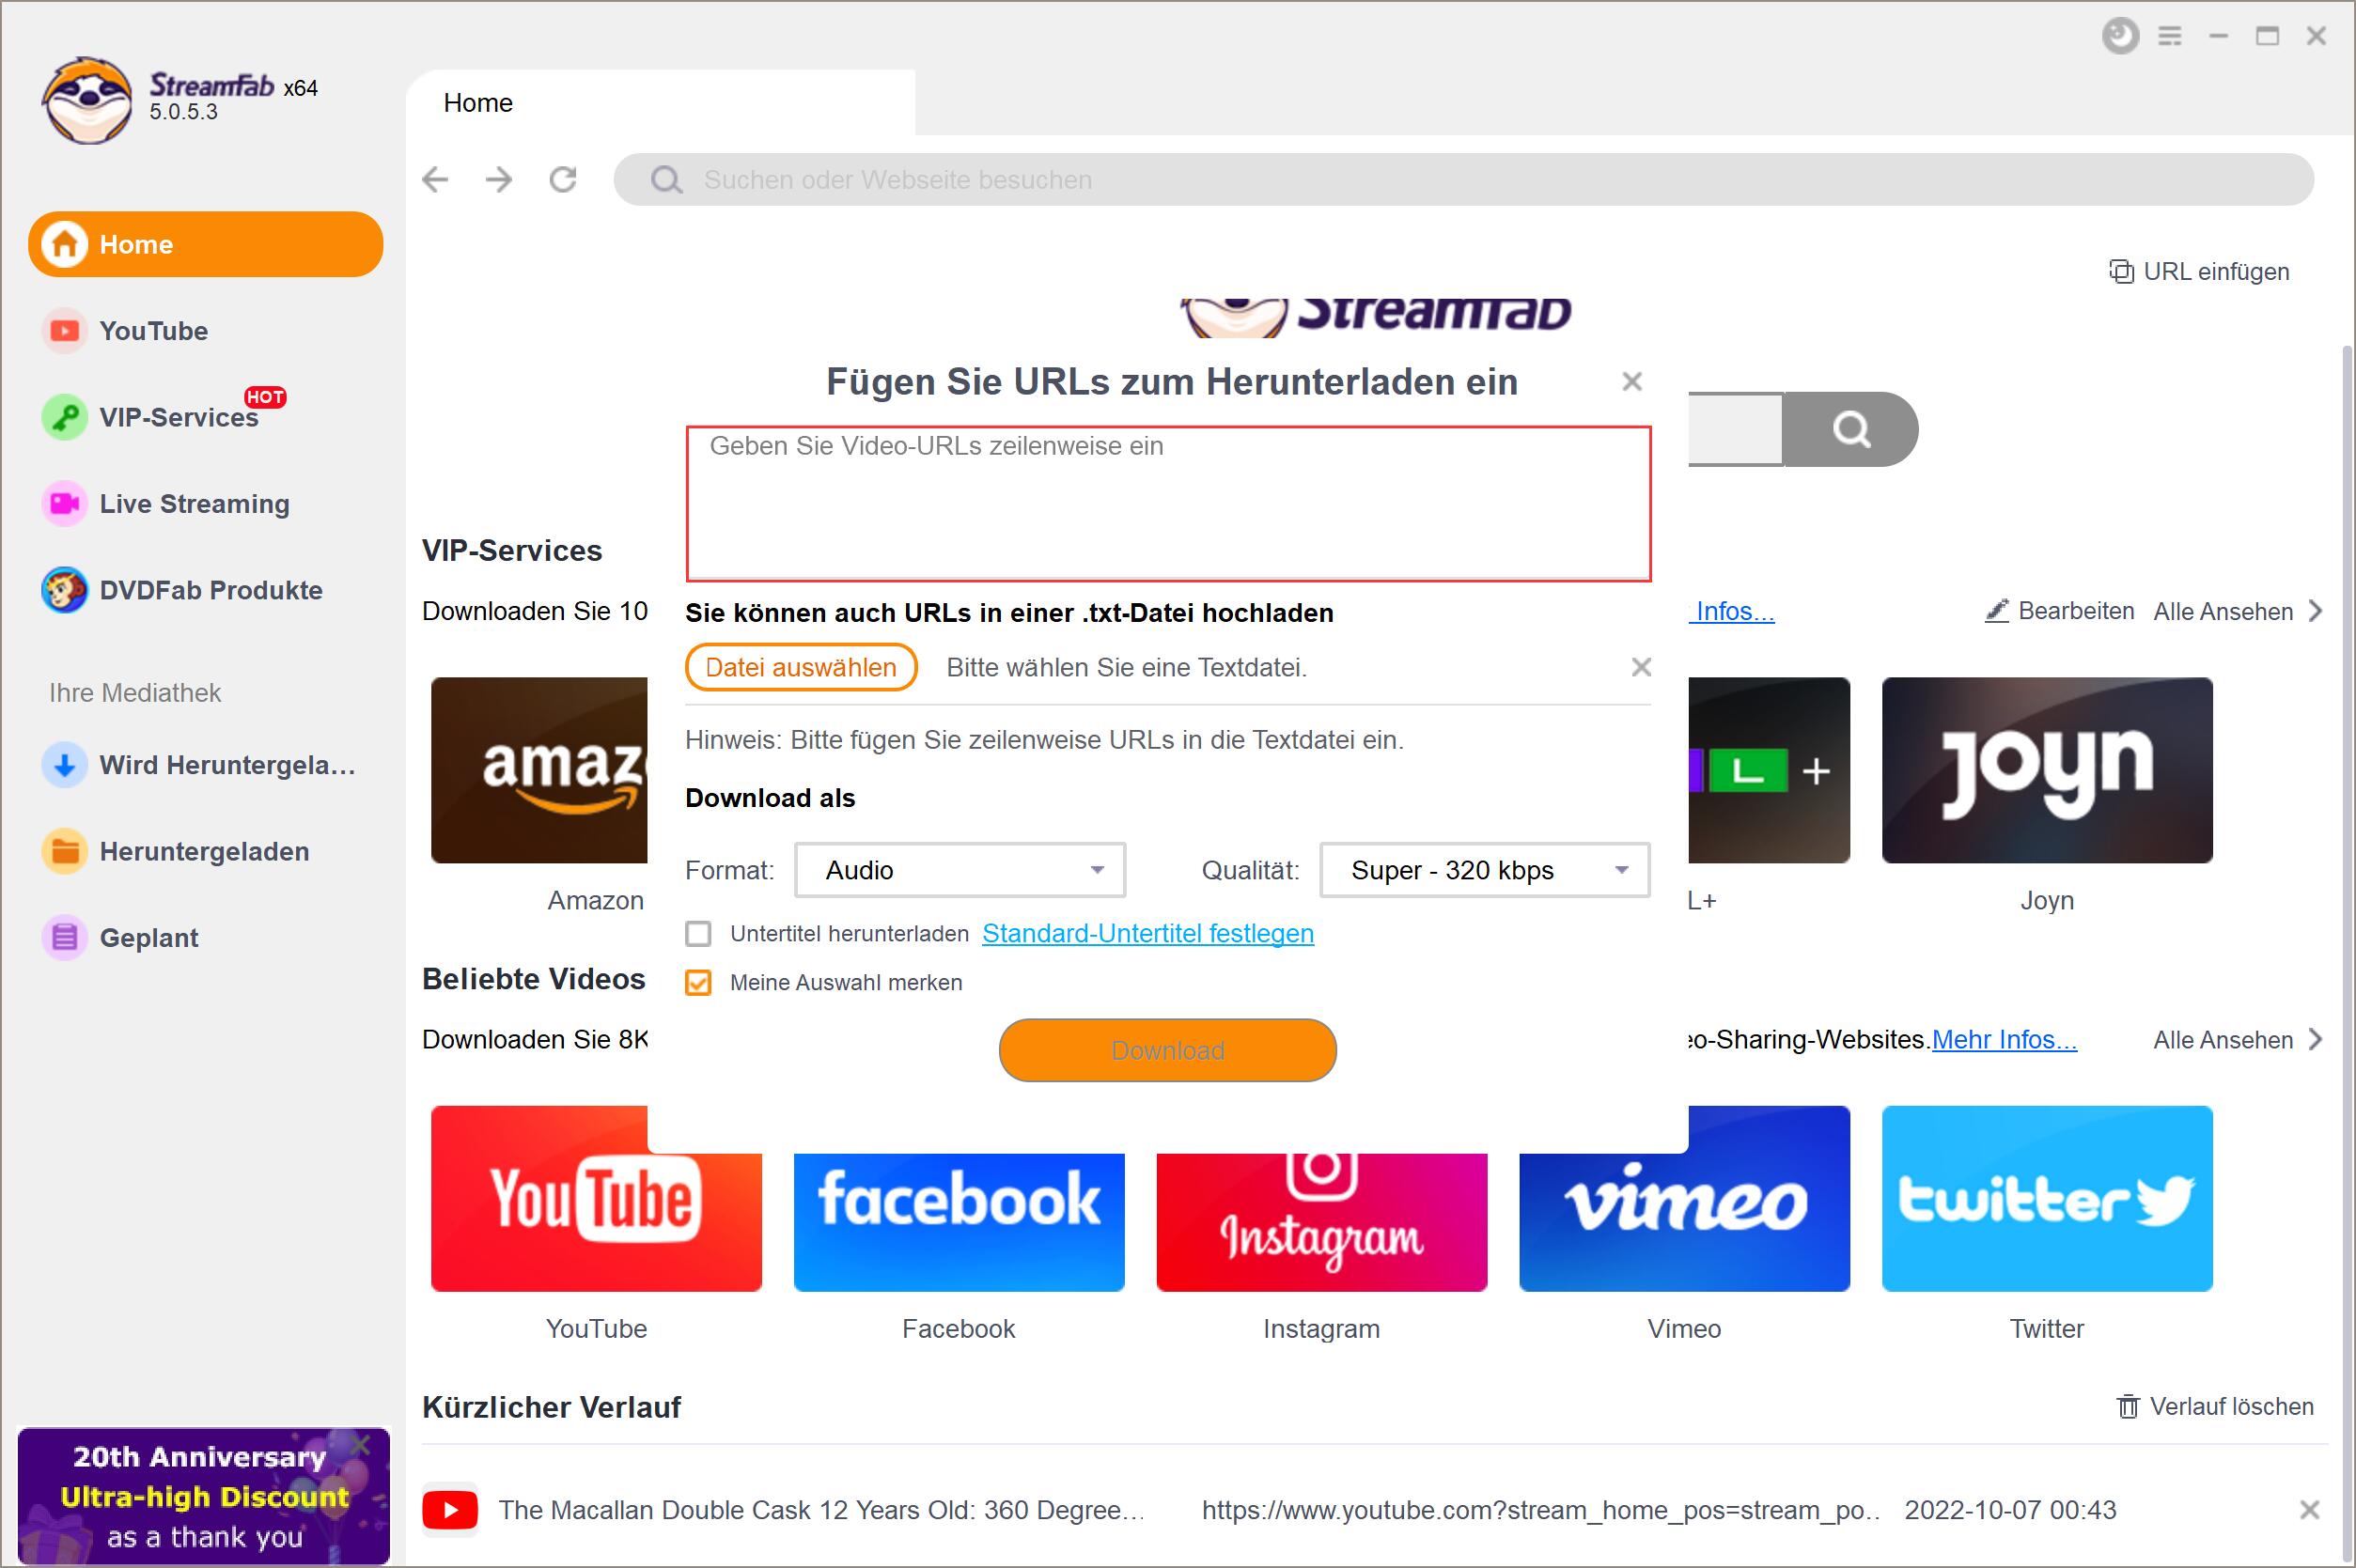This screenshot has width=2356, height=1568.
Task: Open the Heruntergeladen library
Action: pyautogui.click(x=176, y=851)
